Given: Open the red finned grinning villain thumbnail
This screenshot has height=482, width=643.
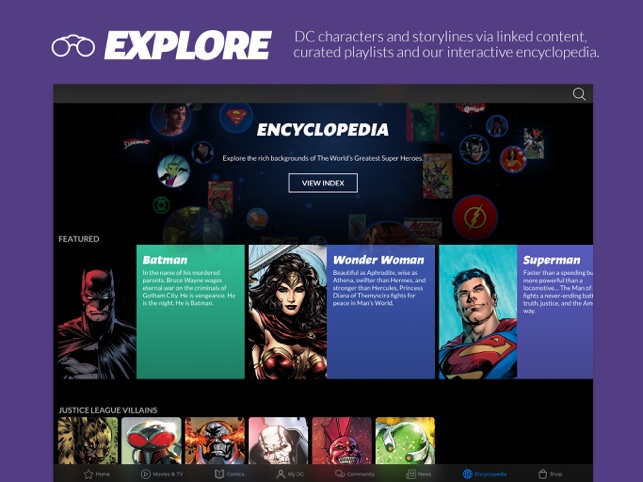Looking at the screenshot, I should (x=342, y=441).
